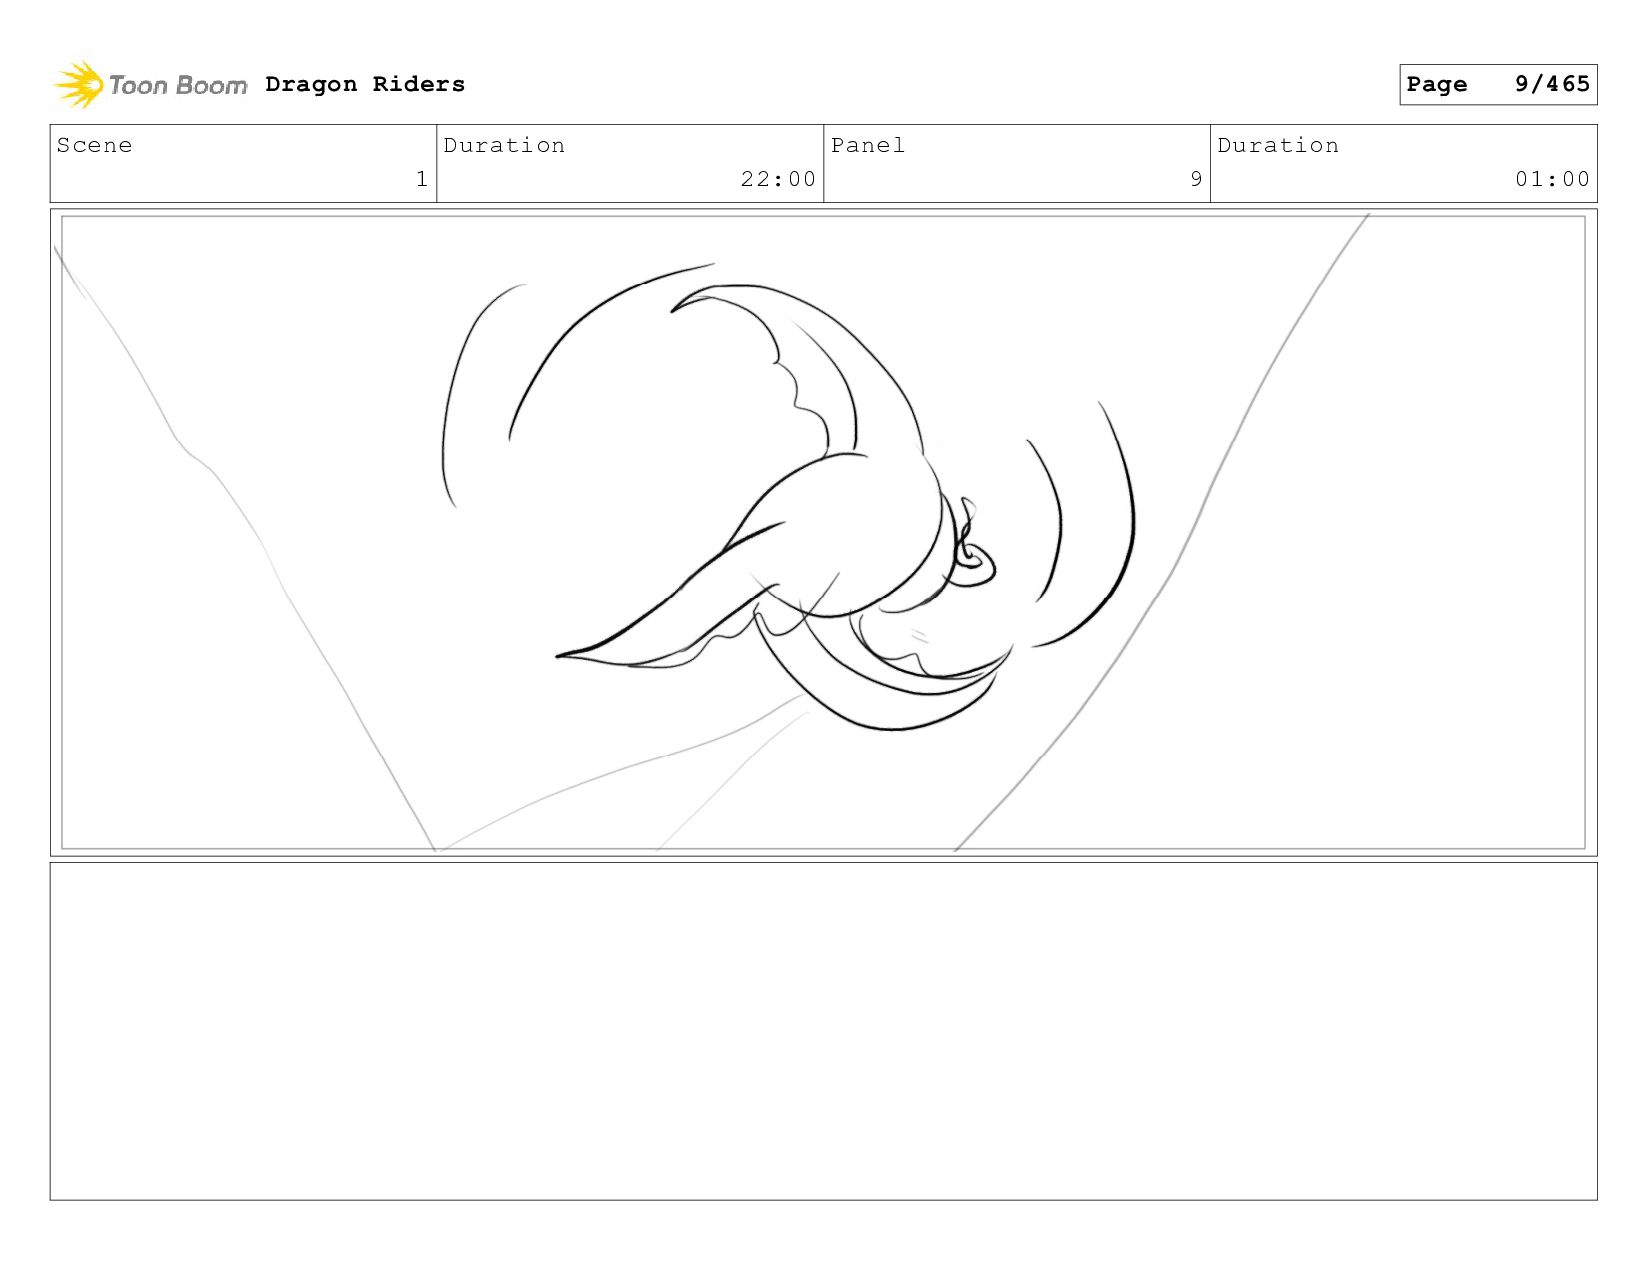Click the Toon Boom logo
Screen dimensions: 1650x1275
[x=150, y=85]
